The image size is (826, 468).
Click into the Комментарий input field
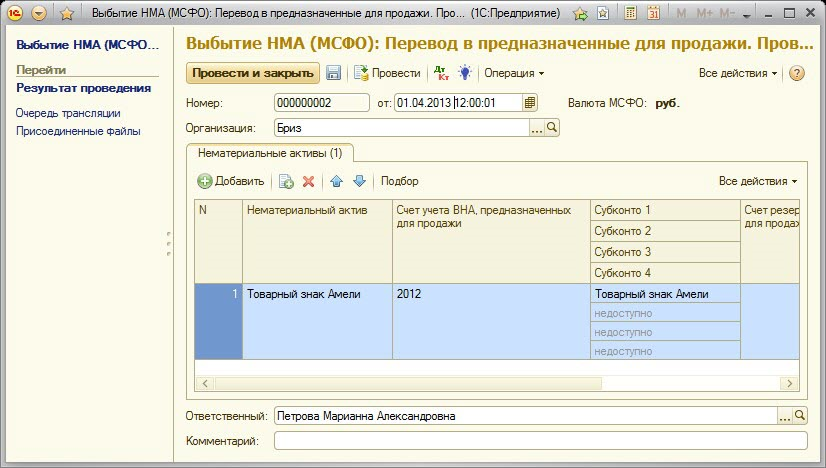(x=540, y=441)
